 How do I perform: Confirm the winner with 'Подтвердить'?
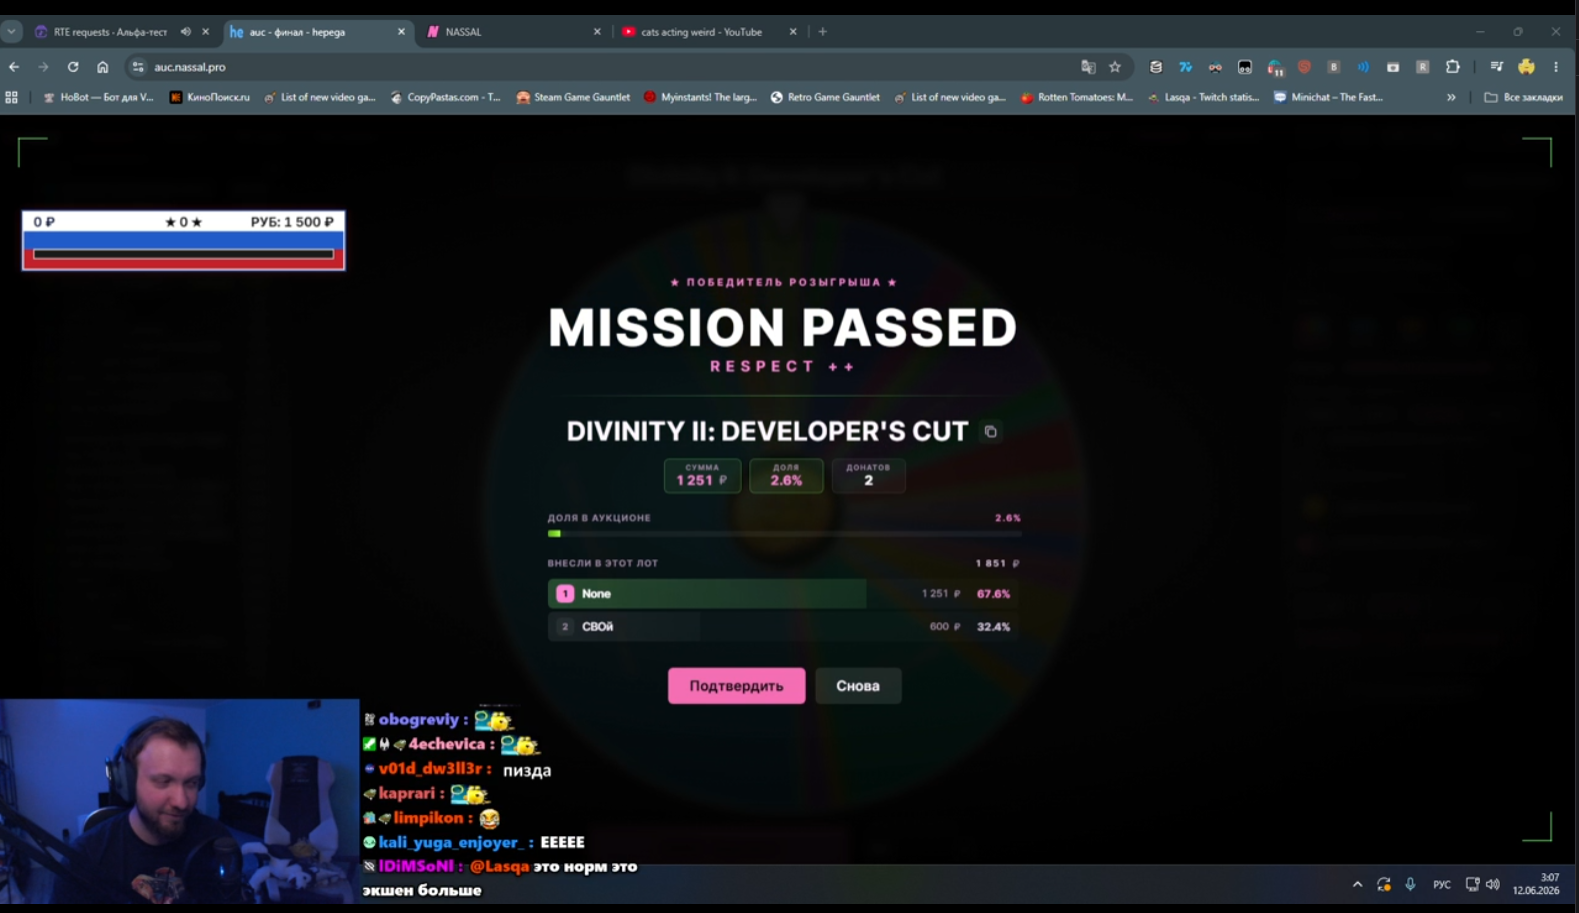tap(736, 686)
